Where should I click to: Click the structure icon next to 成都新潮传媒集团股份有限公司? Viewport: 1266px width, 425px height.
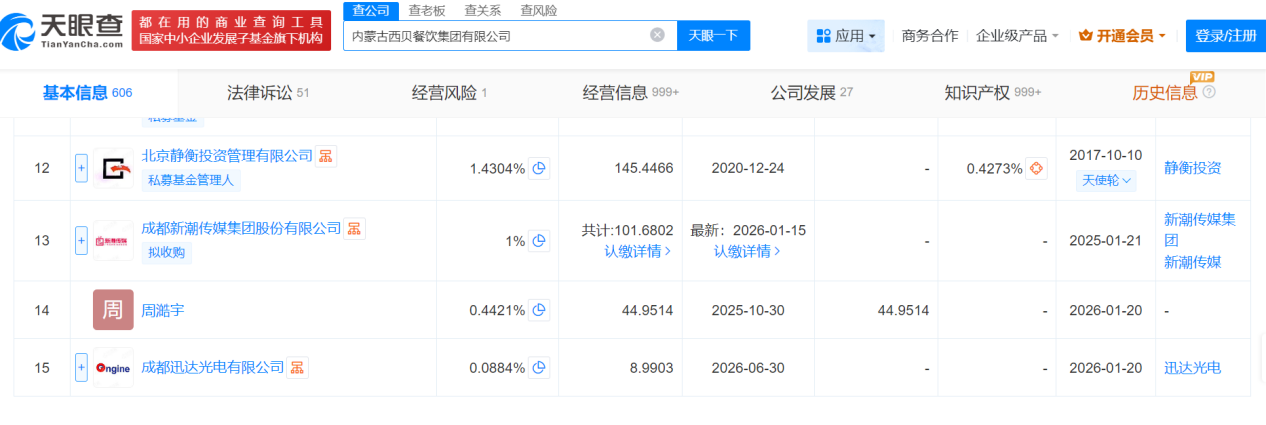pyautogui.click(x=354, y=229)
